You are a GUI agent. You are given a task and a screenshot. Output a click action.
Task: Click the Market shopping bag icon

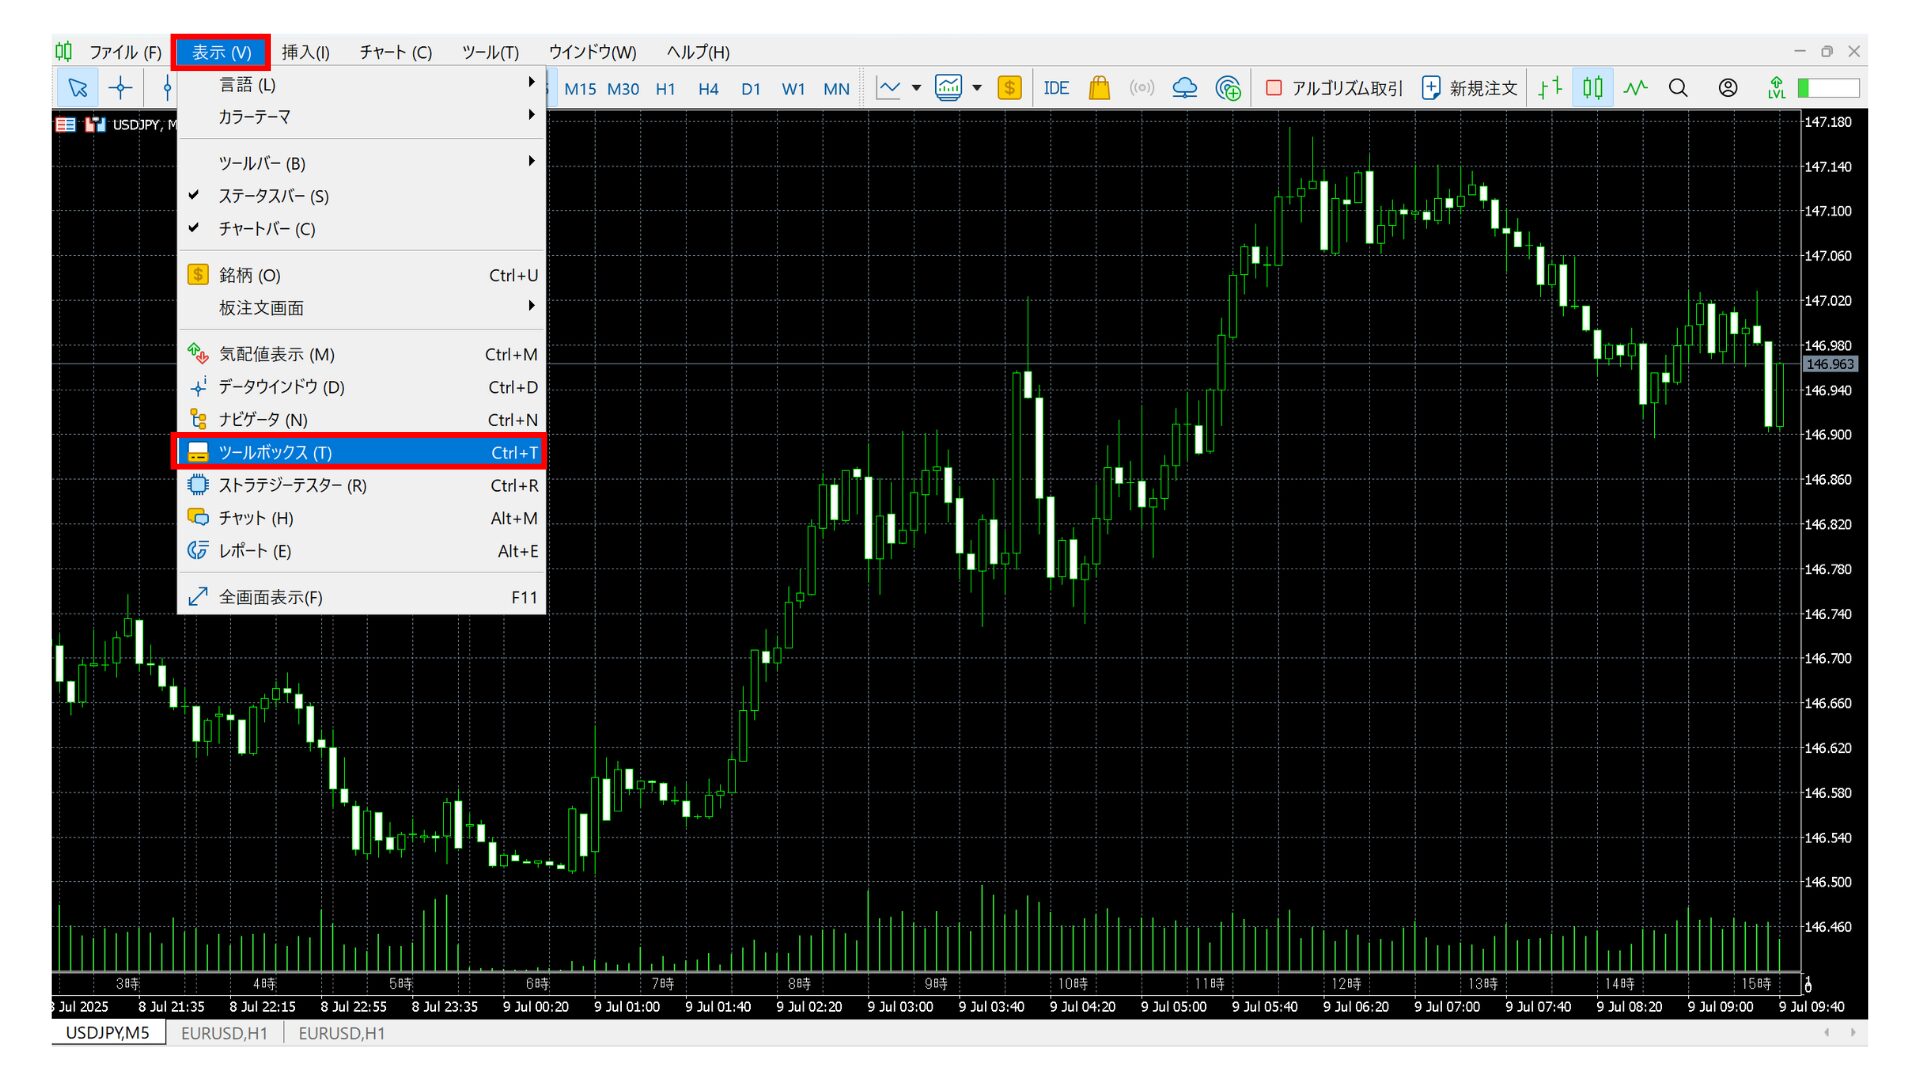(x=1099, y=88)
